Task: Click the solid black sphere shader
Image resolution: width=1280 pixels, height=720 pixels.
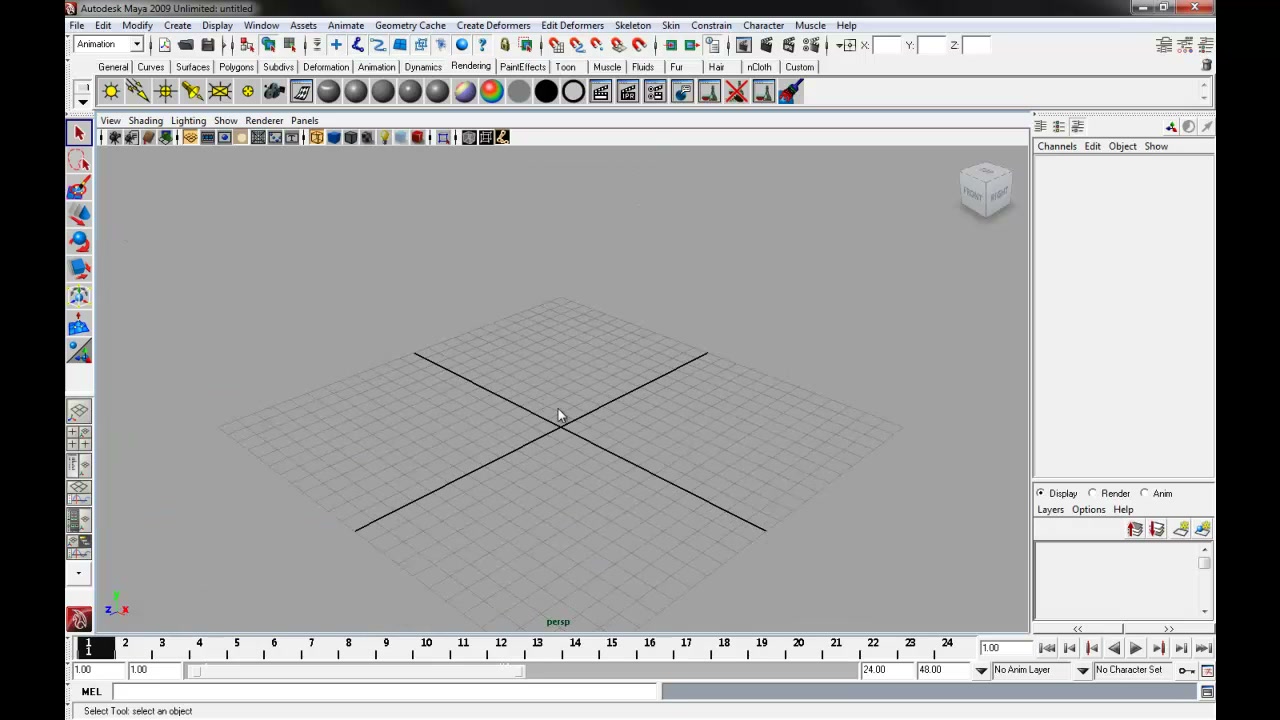Action: (546, 92)
